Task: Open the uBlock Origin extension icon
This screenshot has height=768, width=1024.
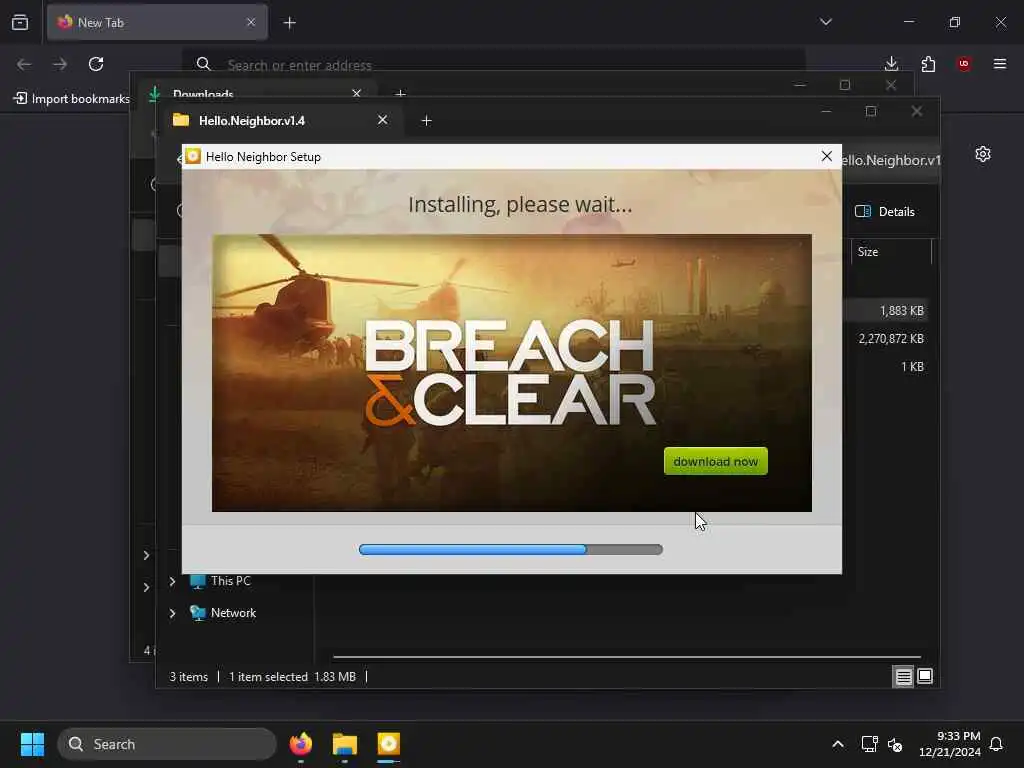Action: pyautogui.click(x=964, y=64)
